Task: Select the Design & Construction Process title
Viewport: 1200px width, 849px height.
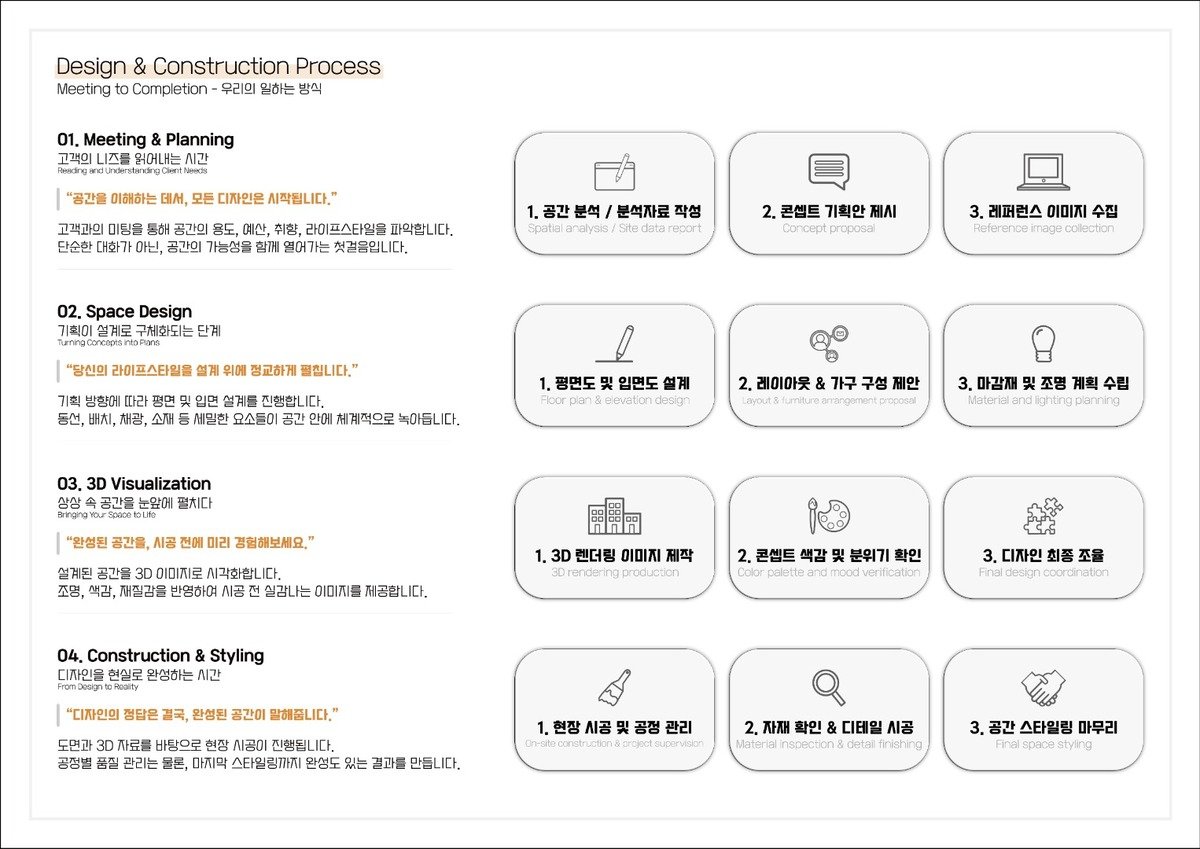Action: (218, 67)
